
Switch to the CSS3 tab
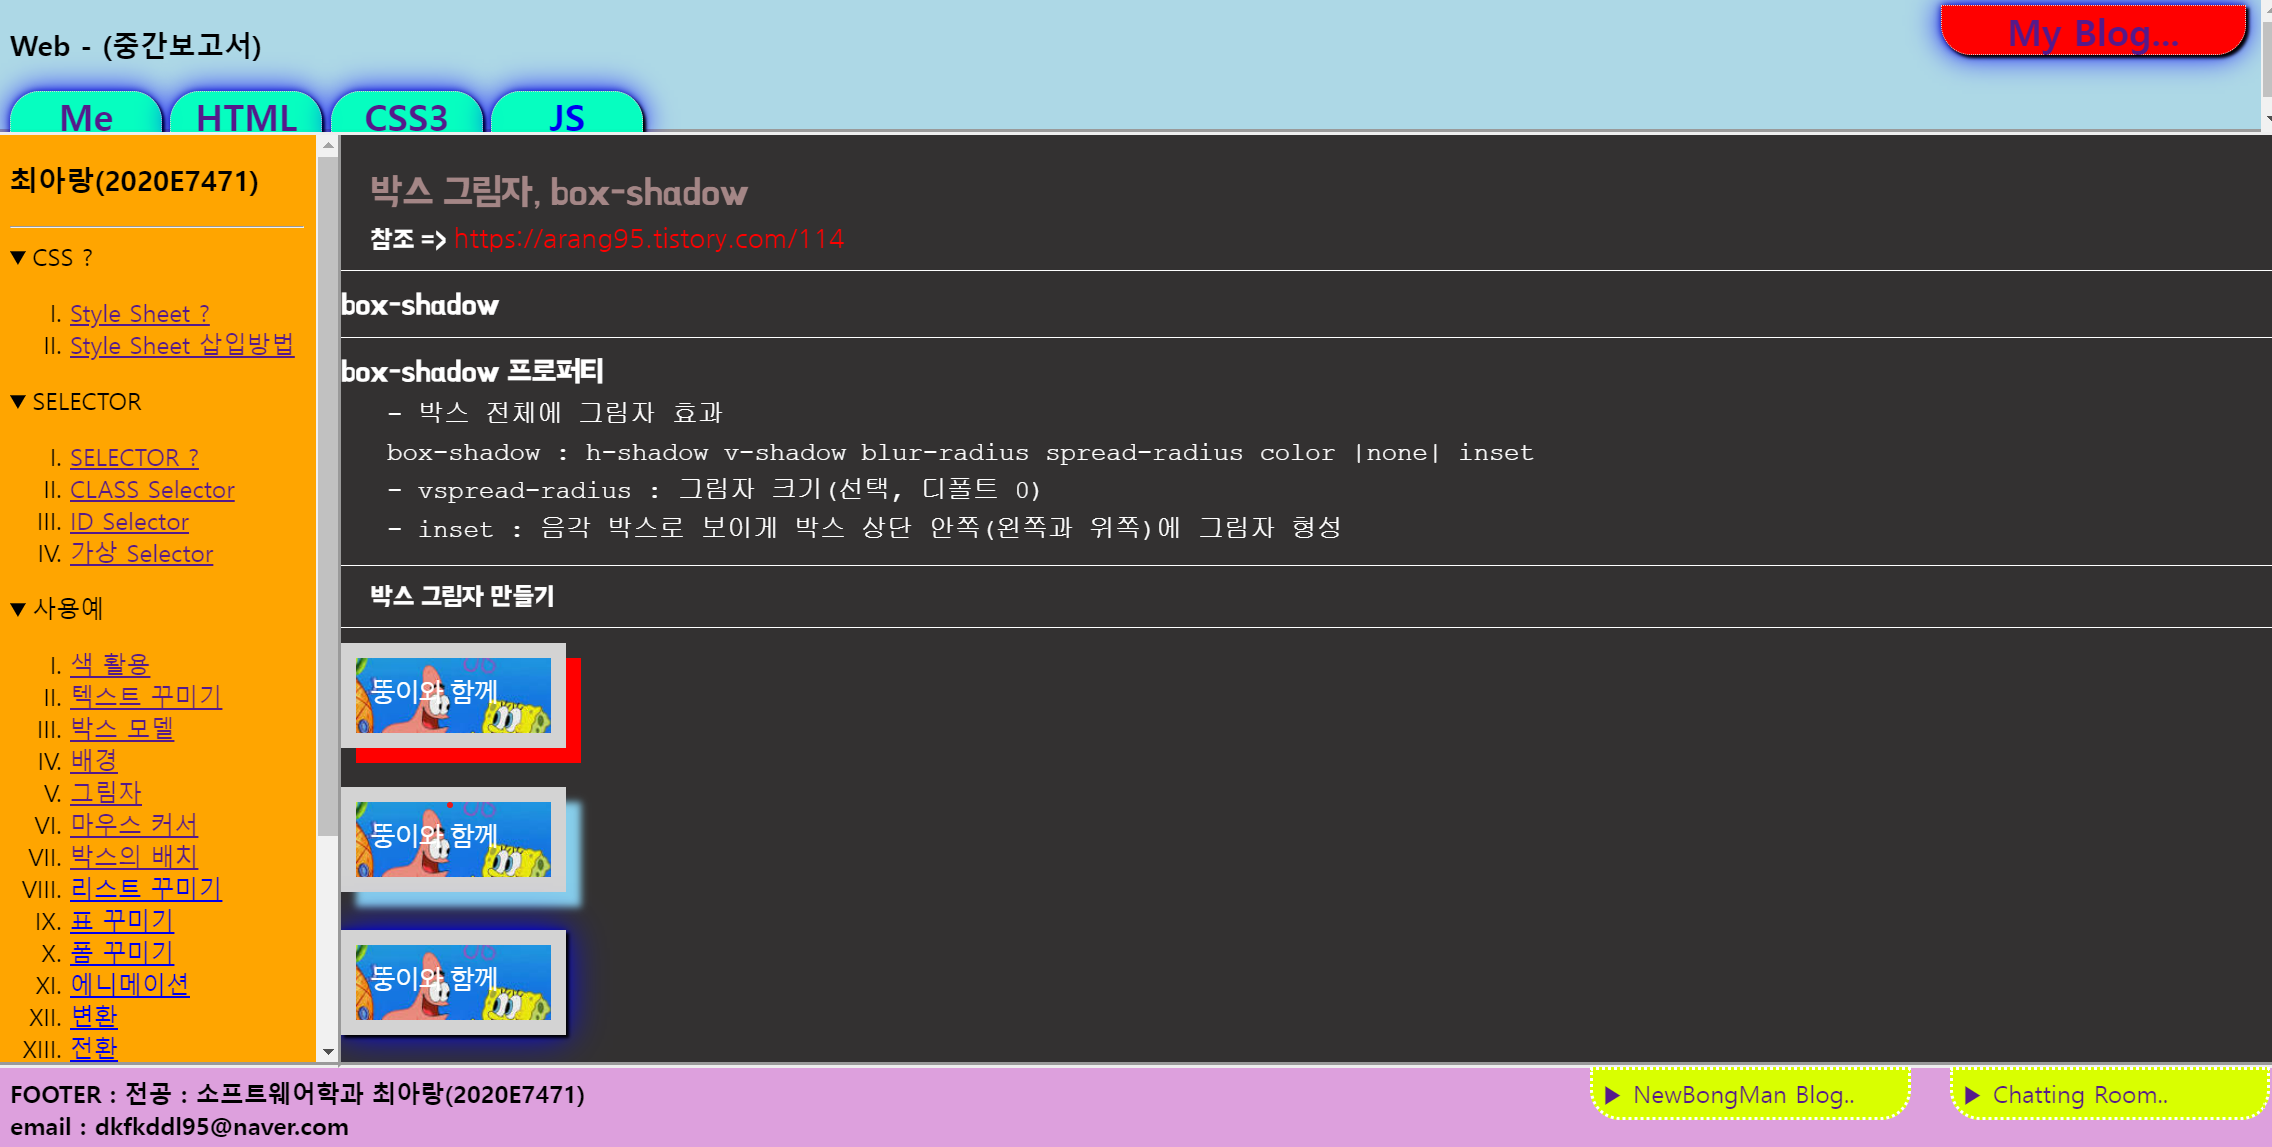click(406, 117)
